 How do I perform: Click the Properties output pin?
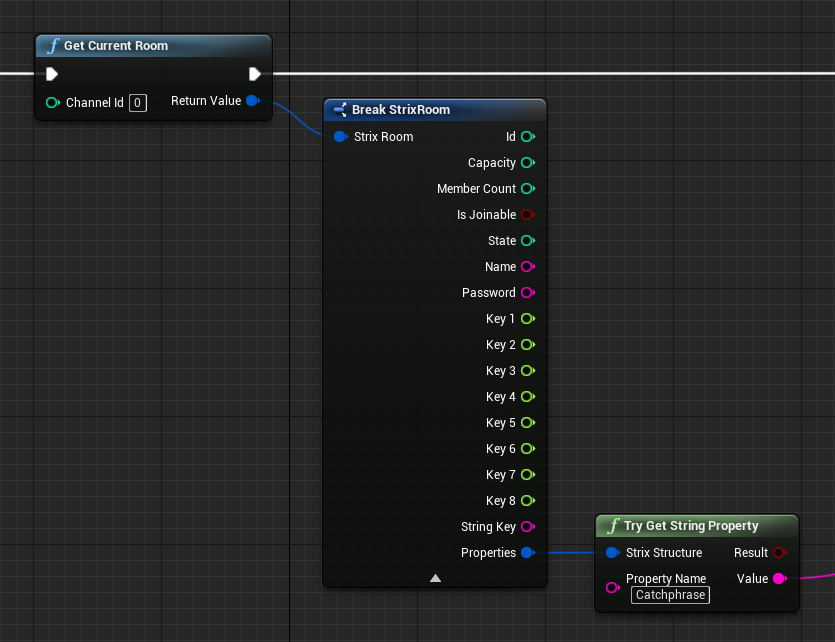(x=528, y=553)
